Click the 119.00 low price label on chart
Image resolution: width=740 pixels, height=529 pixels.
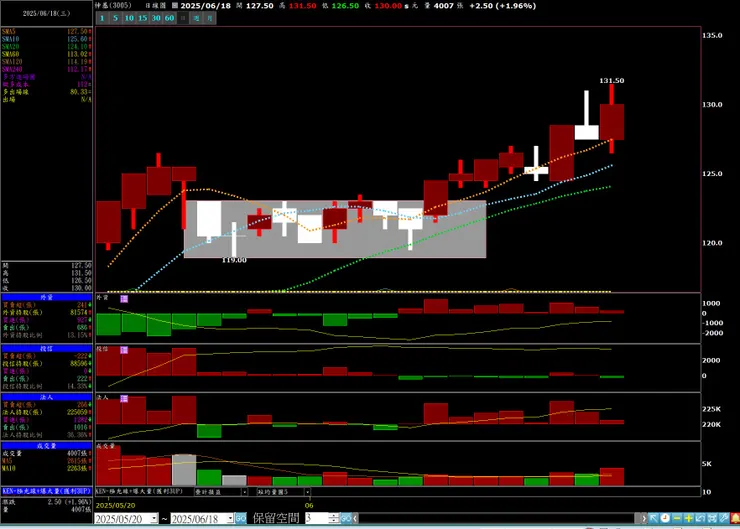[234, 260]
